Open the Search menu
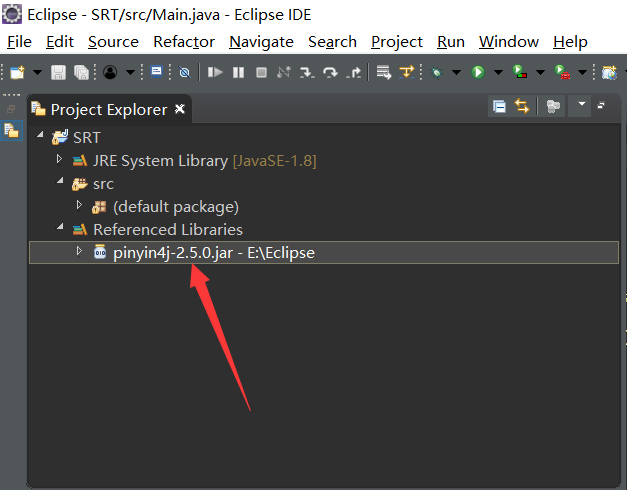The height and width of the screenshot is (490, 627). [x=332, y=42]
